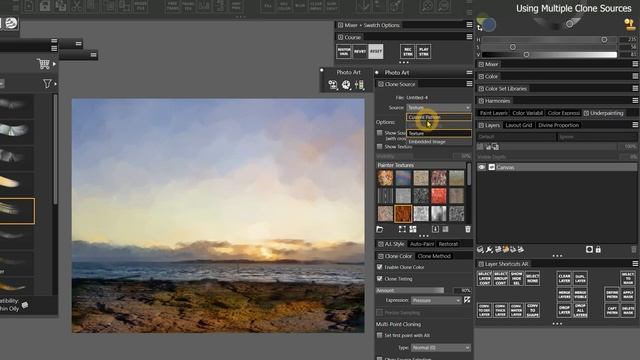Viewport: 640px width, 360px height.
Task: Open the Expression Pressure dropdown
Action: (436, 300)
